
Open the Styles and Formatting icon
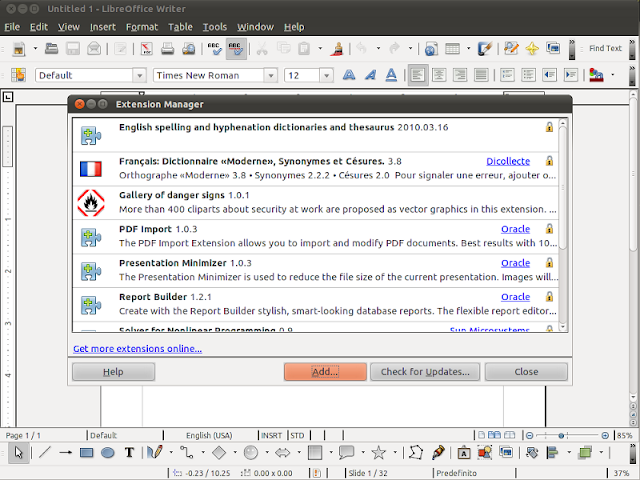18,75
